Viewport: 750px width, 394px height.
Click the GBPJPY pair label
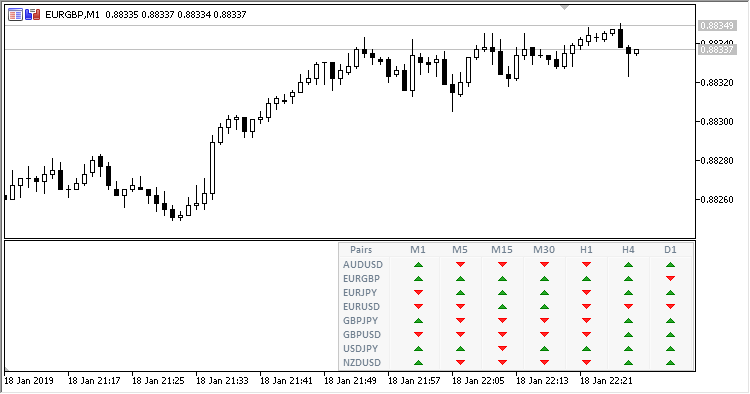click(x=361, y=320)
